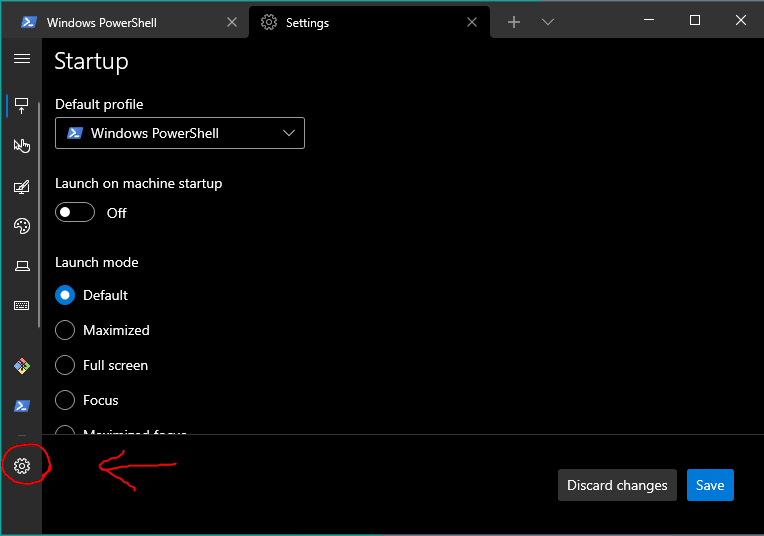Open the JSON file gear icon
764x536 pixels.
click(x=22, y=466)
